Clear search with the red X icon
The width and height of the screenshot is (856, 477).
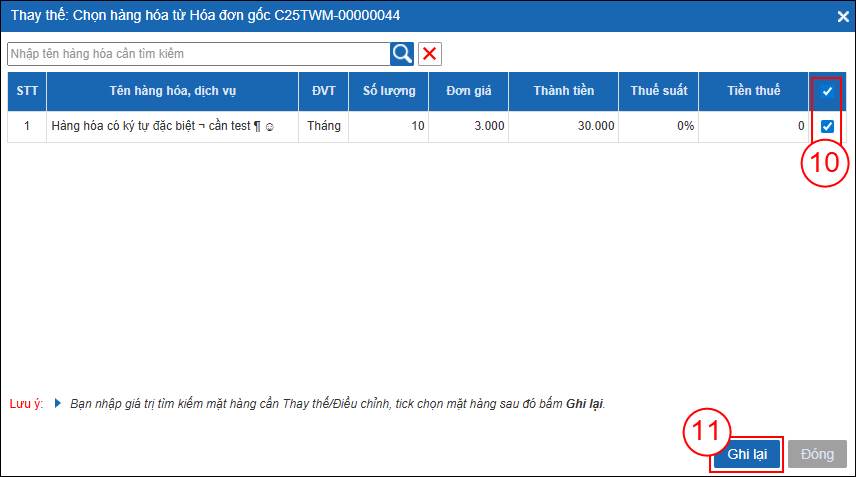tap(429, 54)
